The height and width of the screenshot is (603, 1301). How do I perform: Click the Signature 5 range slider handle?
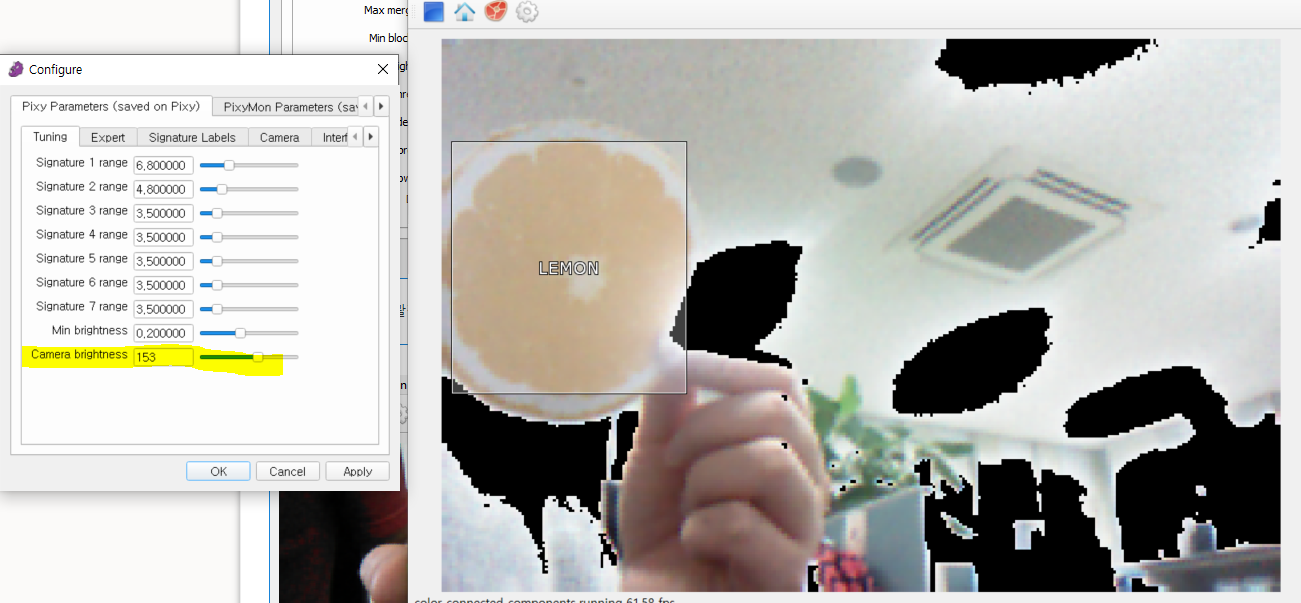point(217,261)
